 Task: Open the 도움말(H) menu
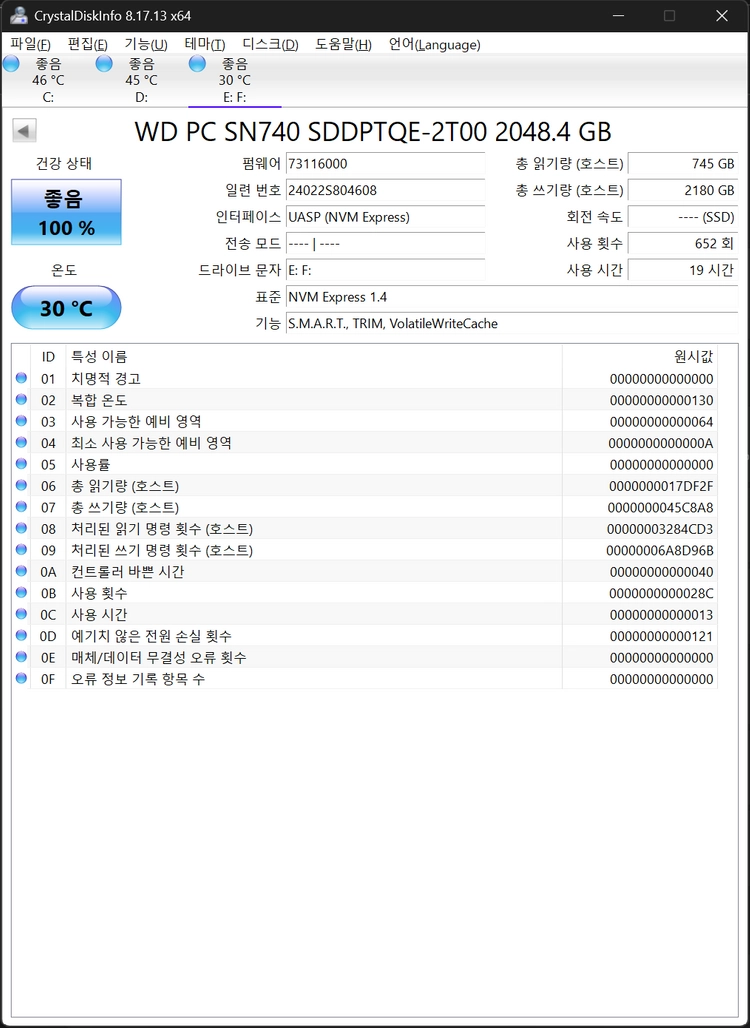coord(344,45)
